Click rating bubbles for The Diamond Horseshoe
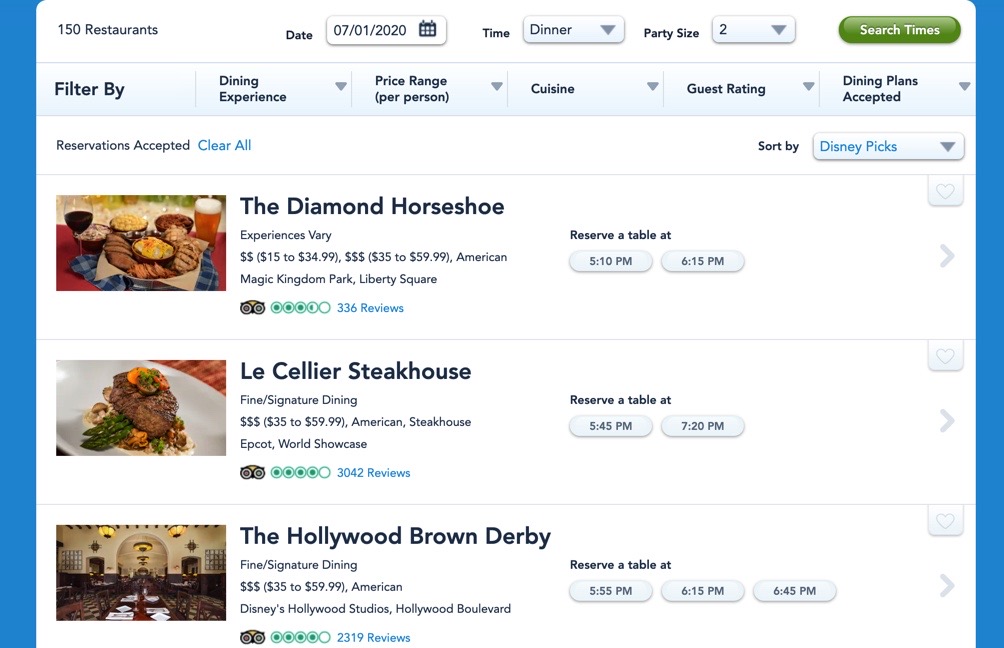This screenshot has height=648, width=1004. pyautogui.click(x=300, y=308)
